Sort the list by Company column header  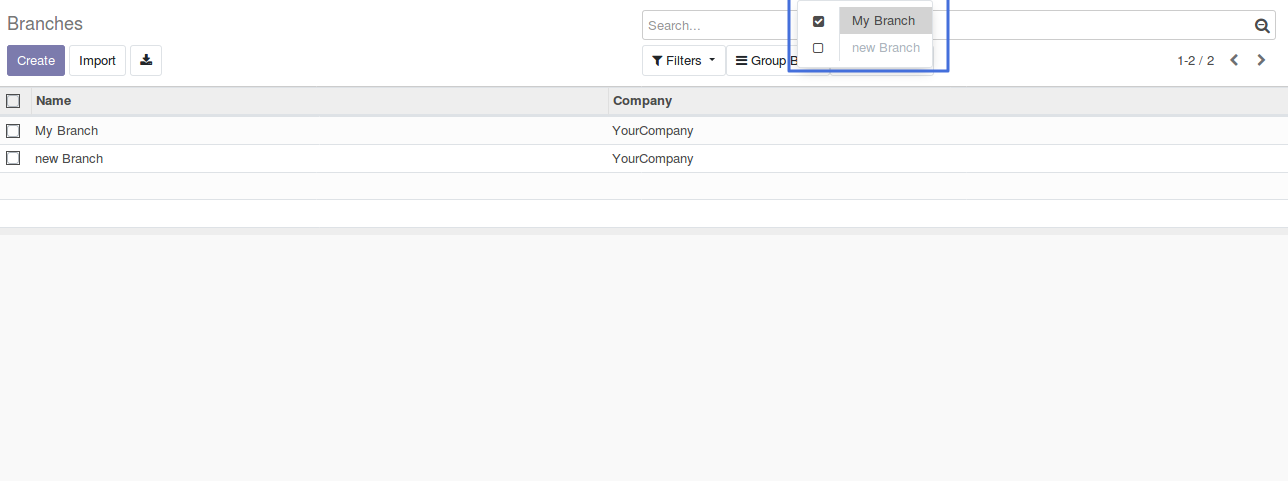[642, 101]
